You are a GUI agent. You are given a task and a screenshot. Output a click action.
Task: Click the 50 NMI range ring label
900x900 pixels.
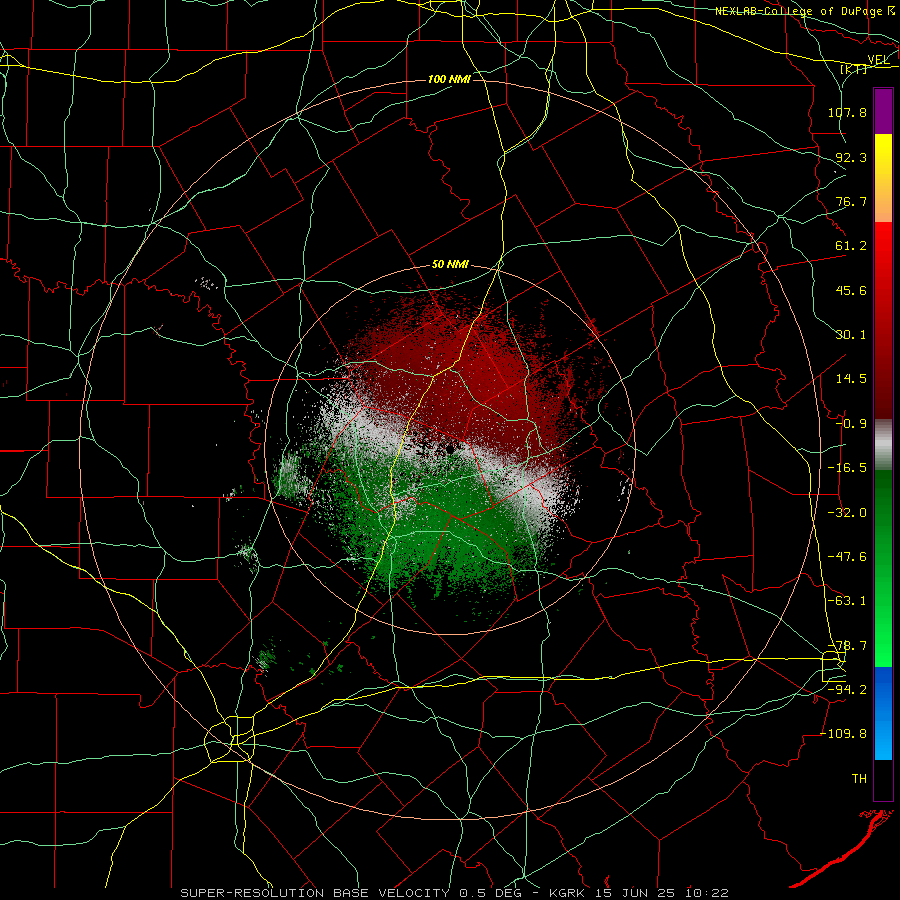[x=450, y=265]
